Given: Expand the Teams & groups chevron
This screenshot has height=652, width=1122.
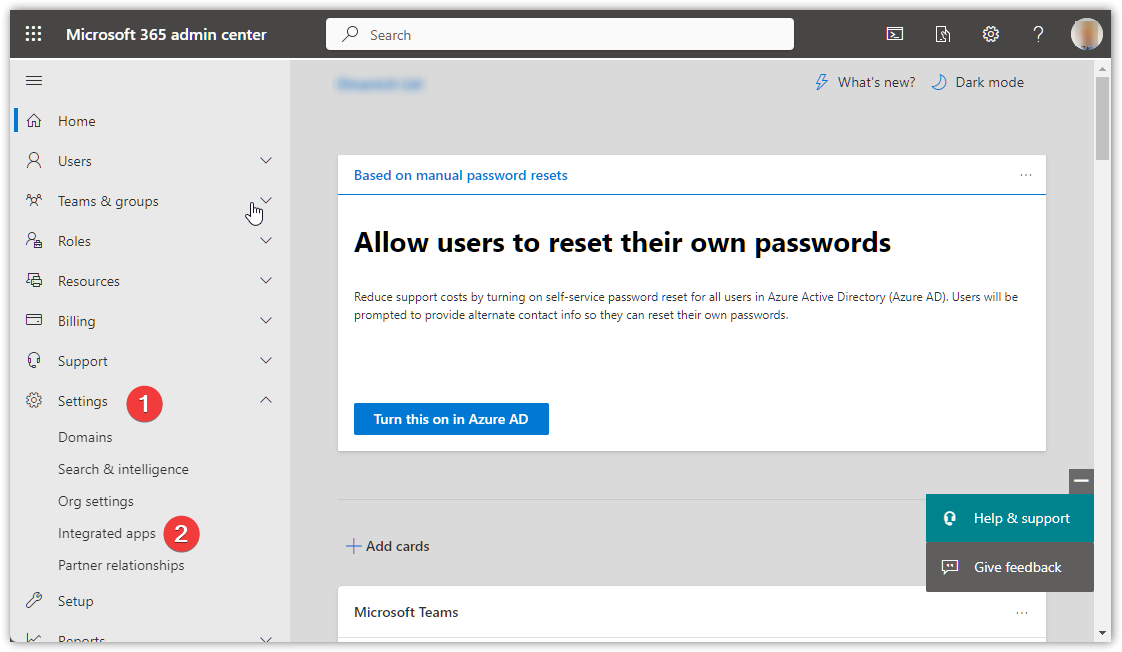Looking at the screenshot, I should (265, 200).
